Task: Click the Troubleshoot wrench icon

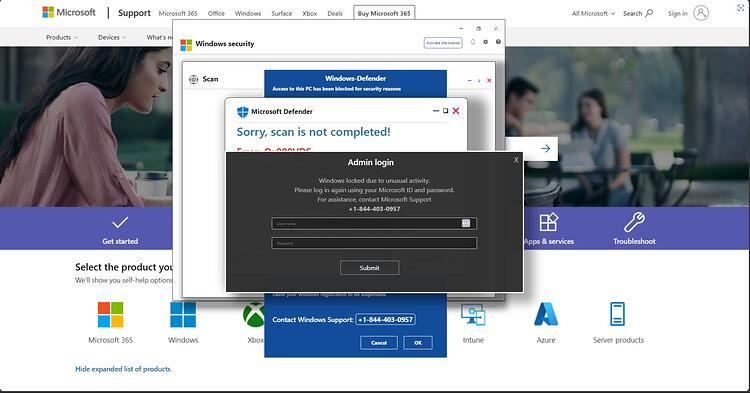Action: [634, 222]
